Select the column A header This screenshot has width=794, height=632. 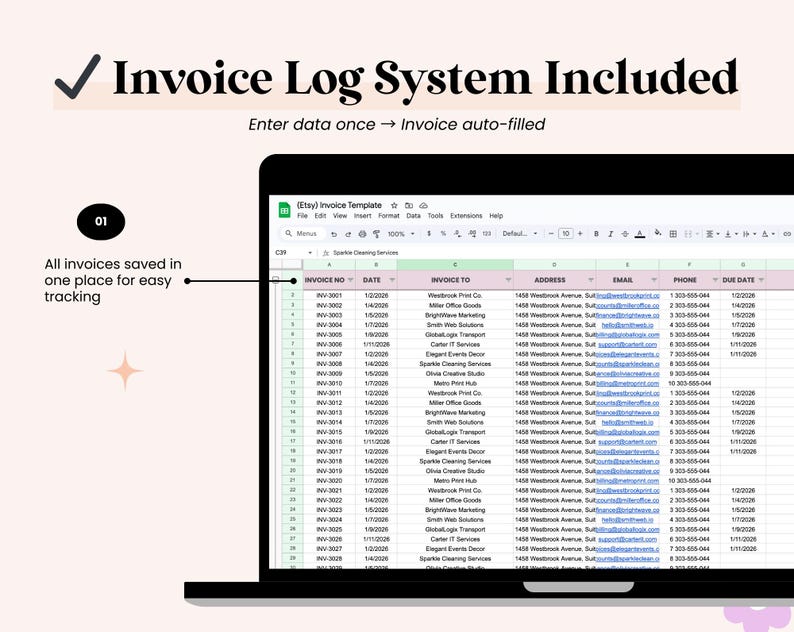coord(329,265)
